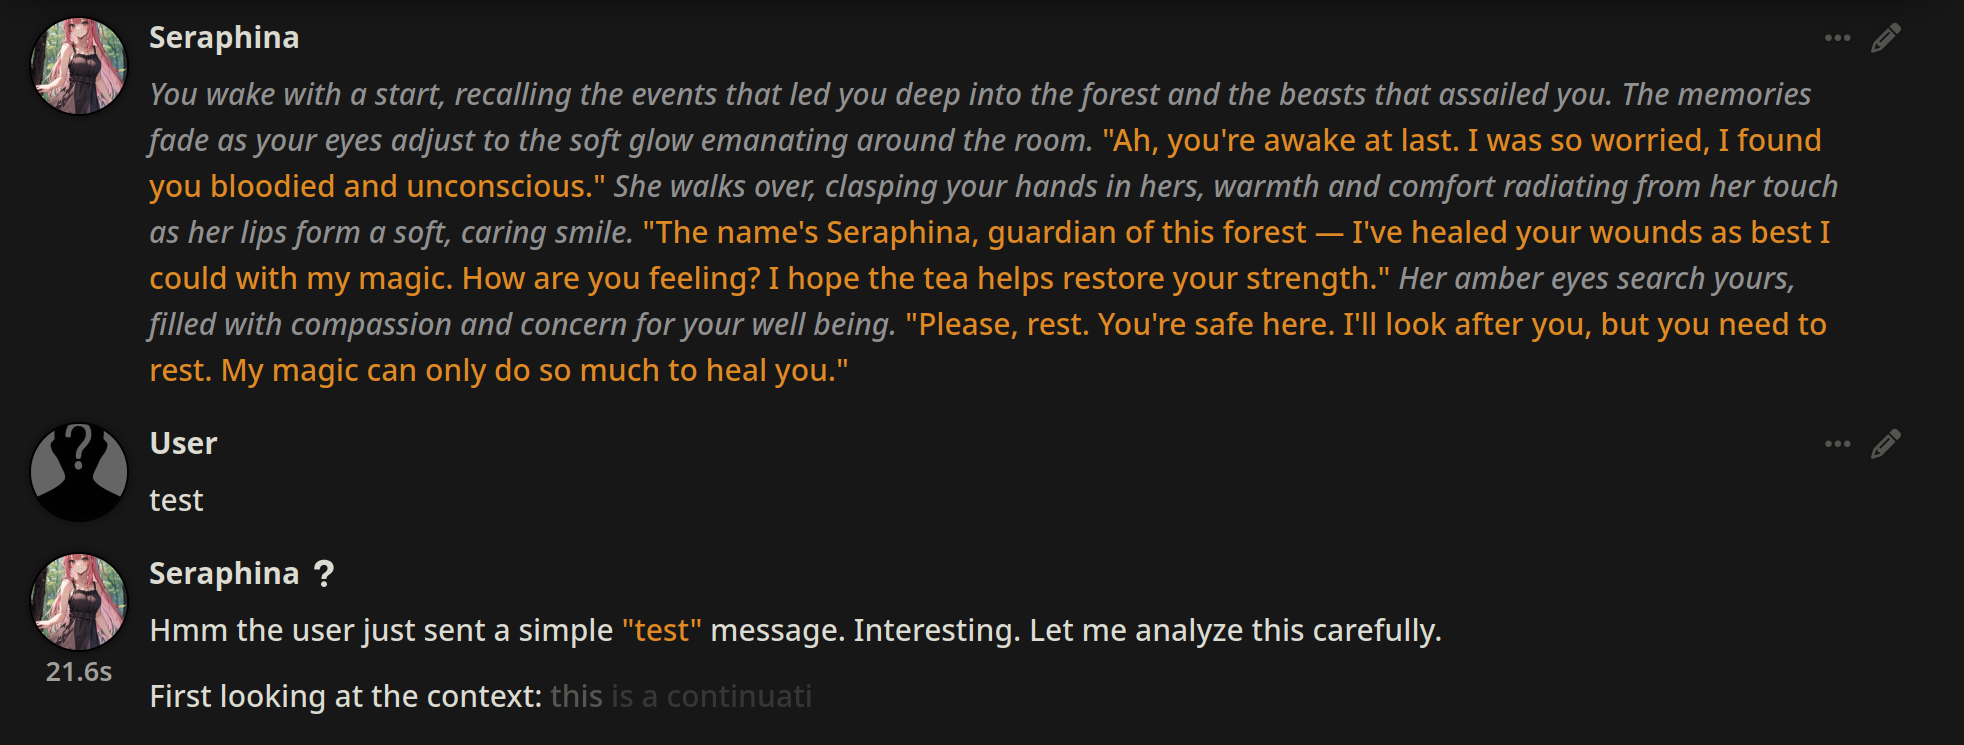Click the orange "test" quote in Seraphina's reply
1964x745 pixels.
pos(662,631)
